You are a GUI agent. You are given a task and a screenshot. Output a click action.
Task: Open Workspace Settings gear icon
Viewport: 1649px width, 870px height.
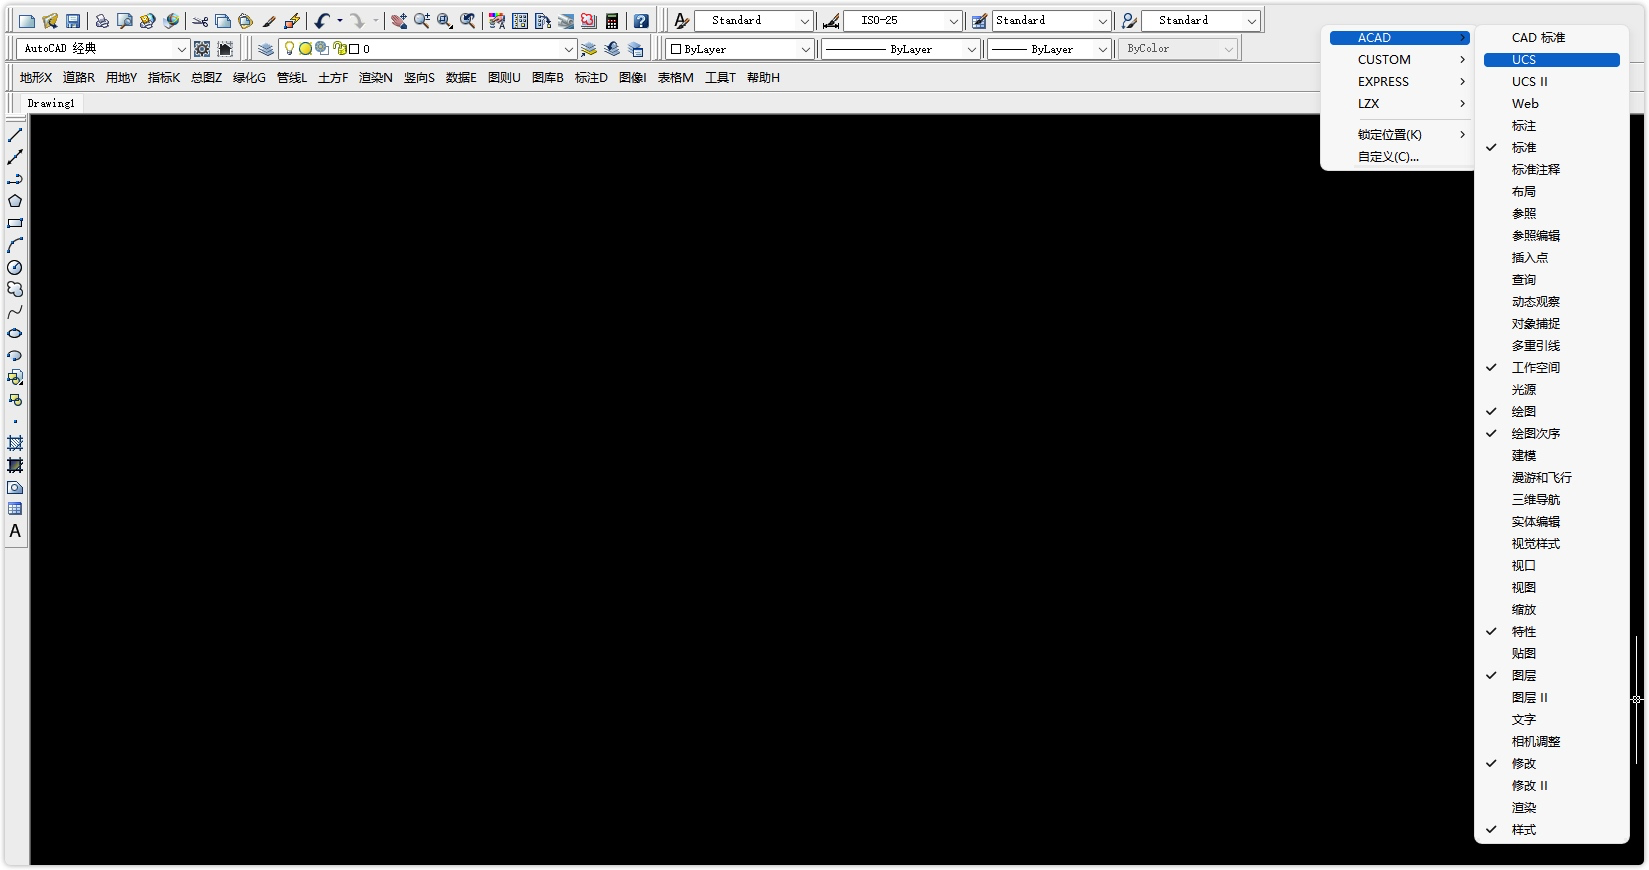(x=202, y=49)
